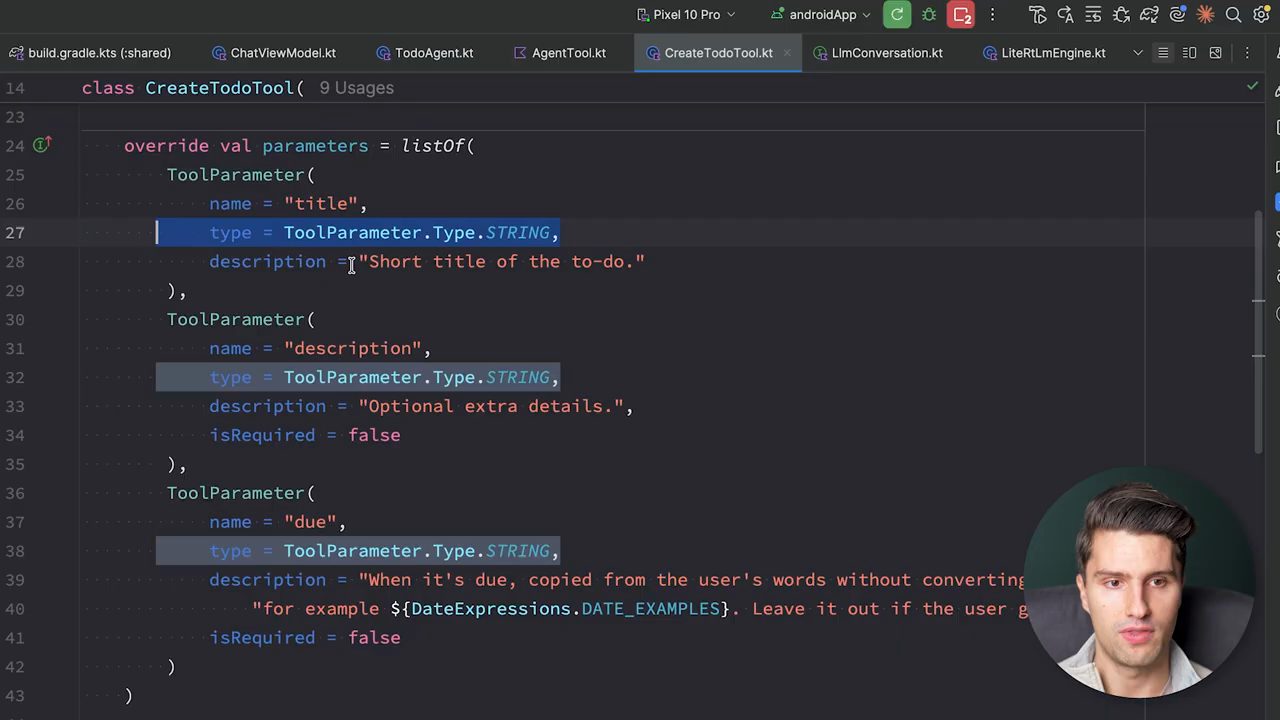Open Search Everywhere with the magnifier icon
Image resolution: width=1280 pixels, height=720 pixels.
[1233, 15]
